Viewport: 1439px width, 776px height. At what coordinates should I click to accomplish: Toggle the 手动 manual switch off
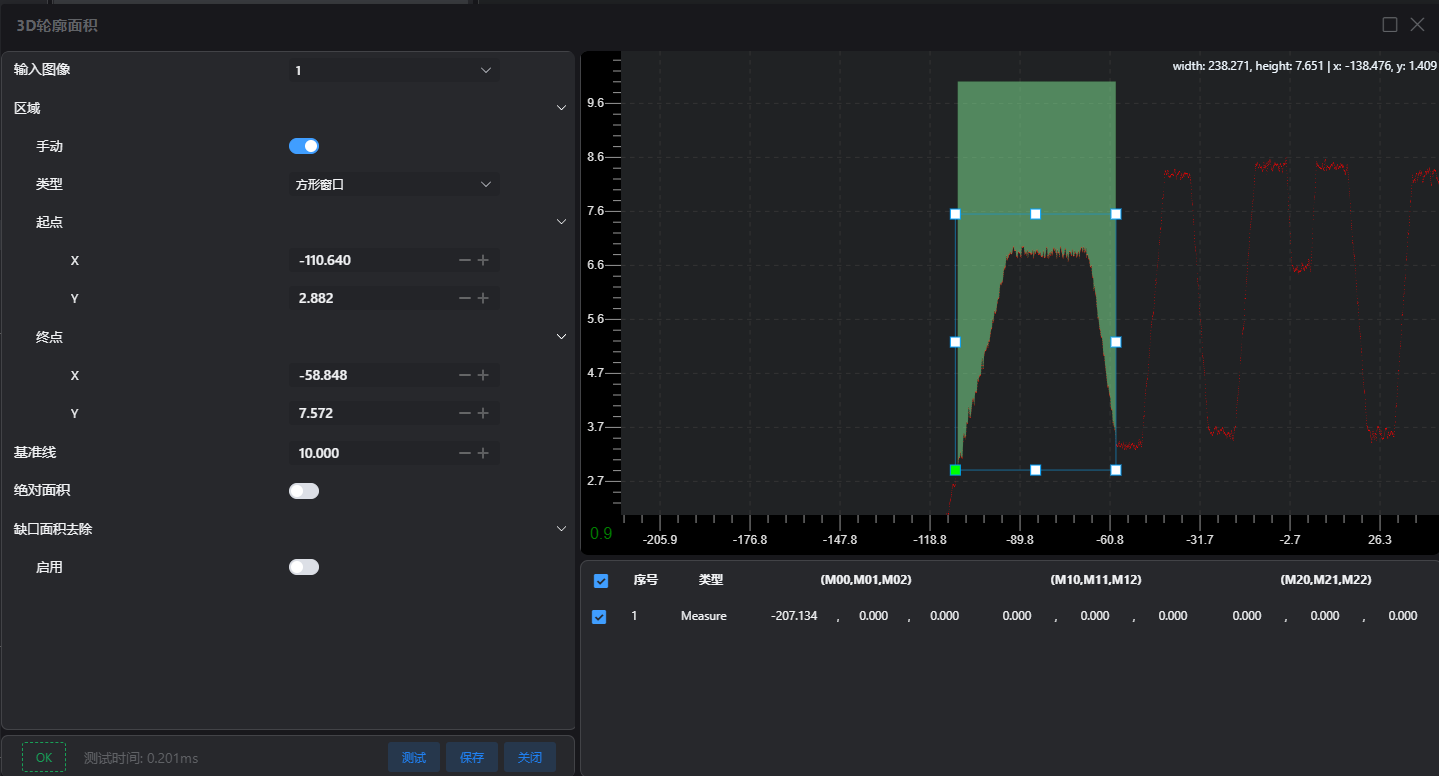304,146
